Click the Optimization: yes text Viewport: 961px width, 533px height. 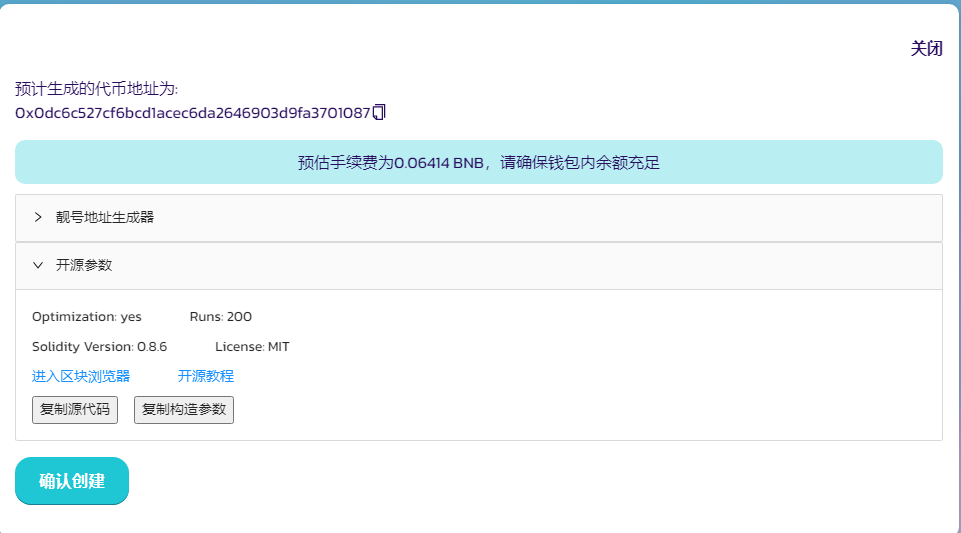pos(87,317)
